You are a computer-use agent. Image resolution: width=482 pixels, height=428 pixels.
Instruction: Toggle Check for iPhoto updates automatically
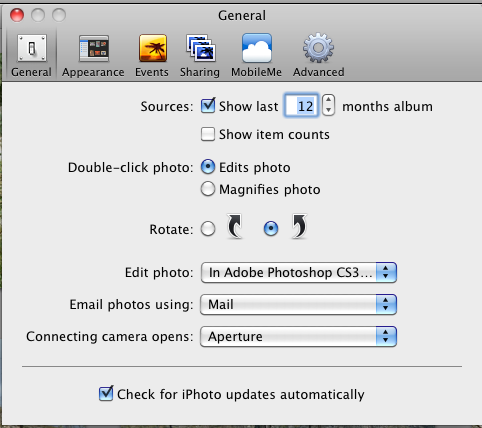106,394
